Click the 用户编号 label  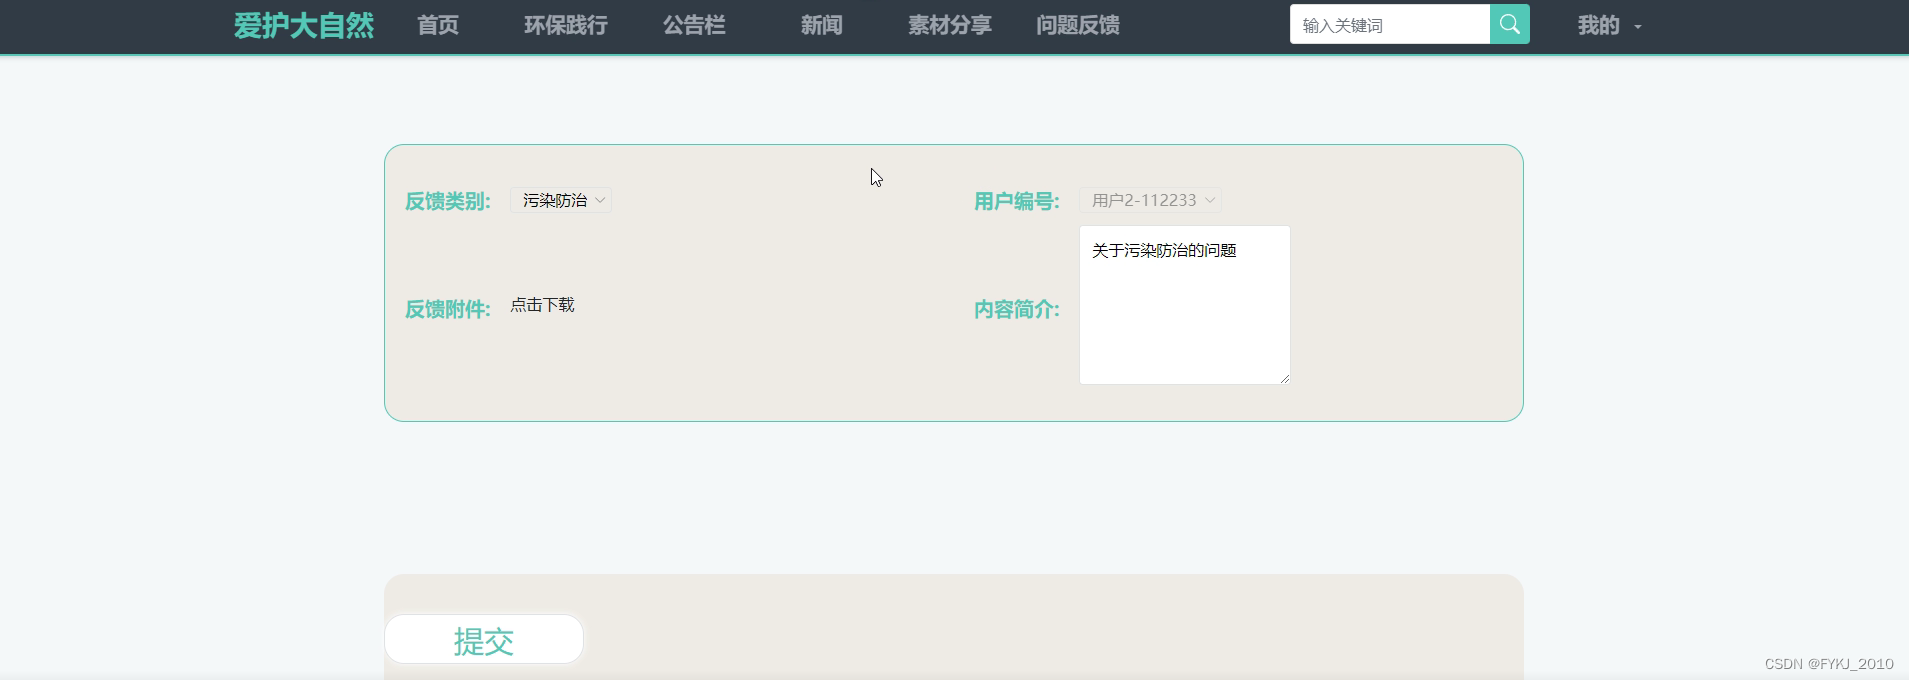(1016, 201)
